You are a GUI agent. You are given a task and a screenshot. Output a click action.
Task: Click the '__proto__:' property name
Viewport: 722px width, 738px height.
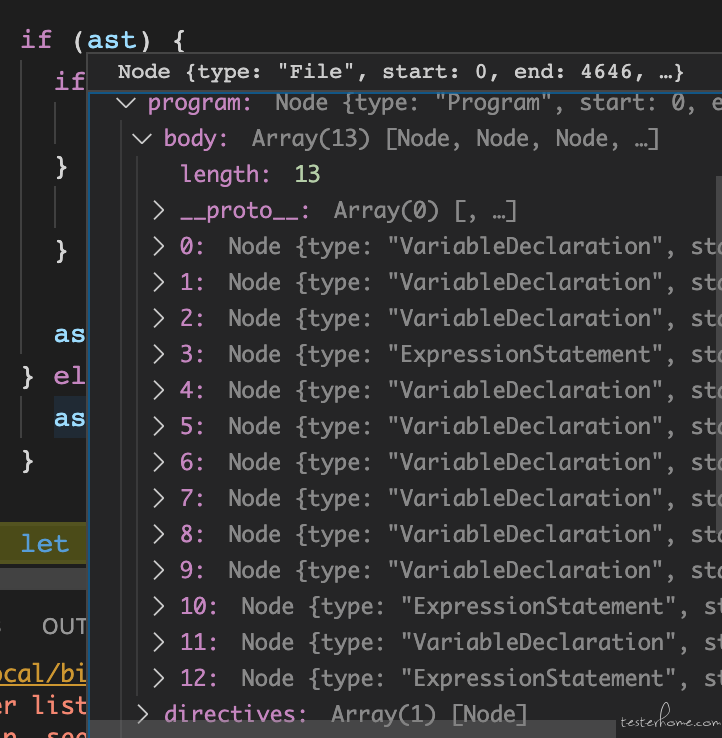coord(245,211)
